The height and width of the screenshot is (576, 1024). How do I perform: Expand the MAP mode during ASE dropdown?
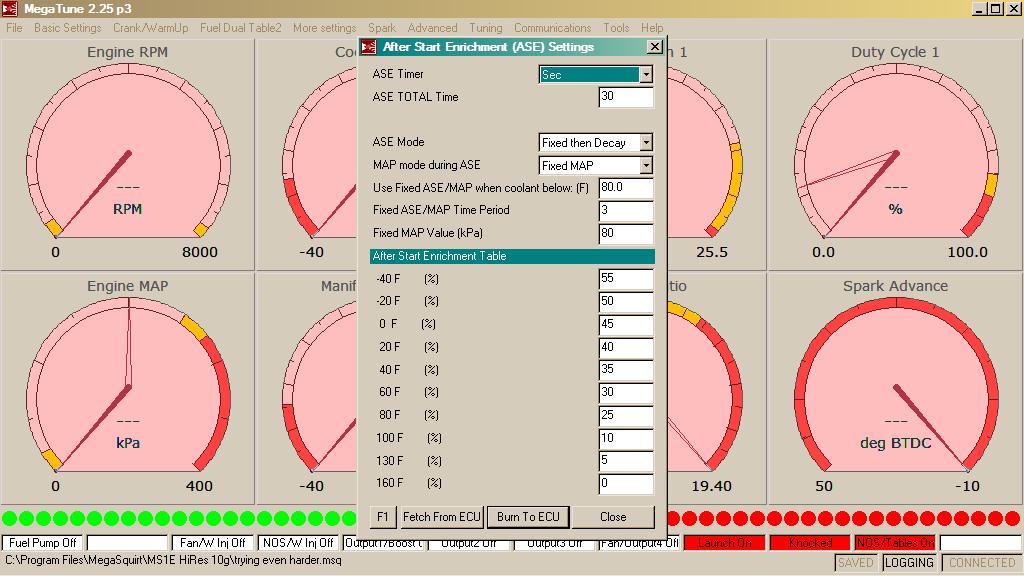click(646, 166)
